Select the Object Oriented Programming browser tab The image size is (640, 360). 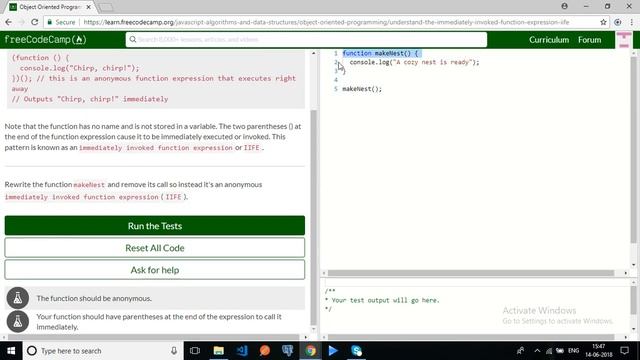49,7
